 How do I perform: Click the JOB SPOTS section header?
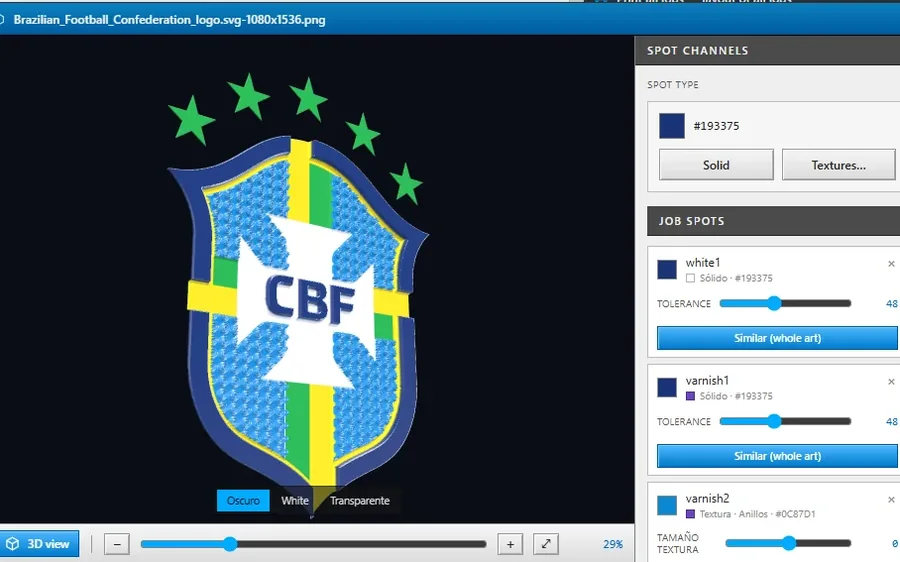coord(773,221)
